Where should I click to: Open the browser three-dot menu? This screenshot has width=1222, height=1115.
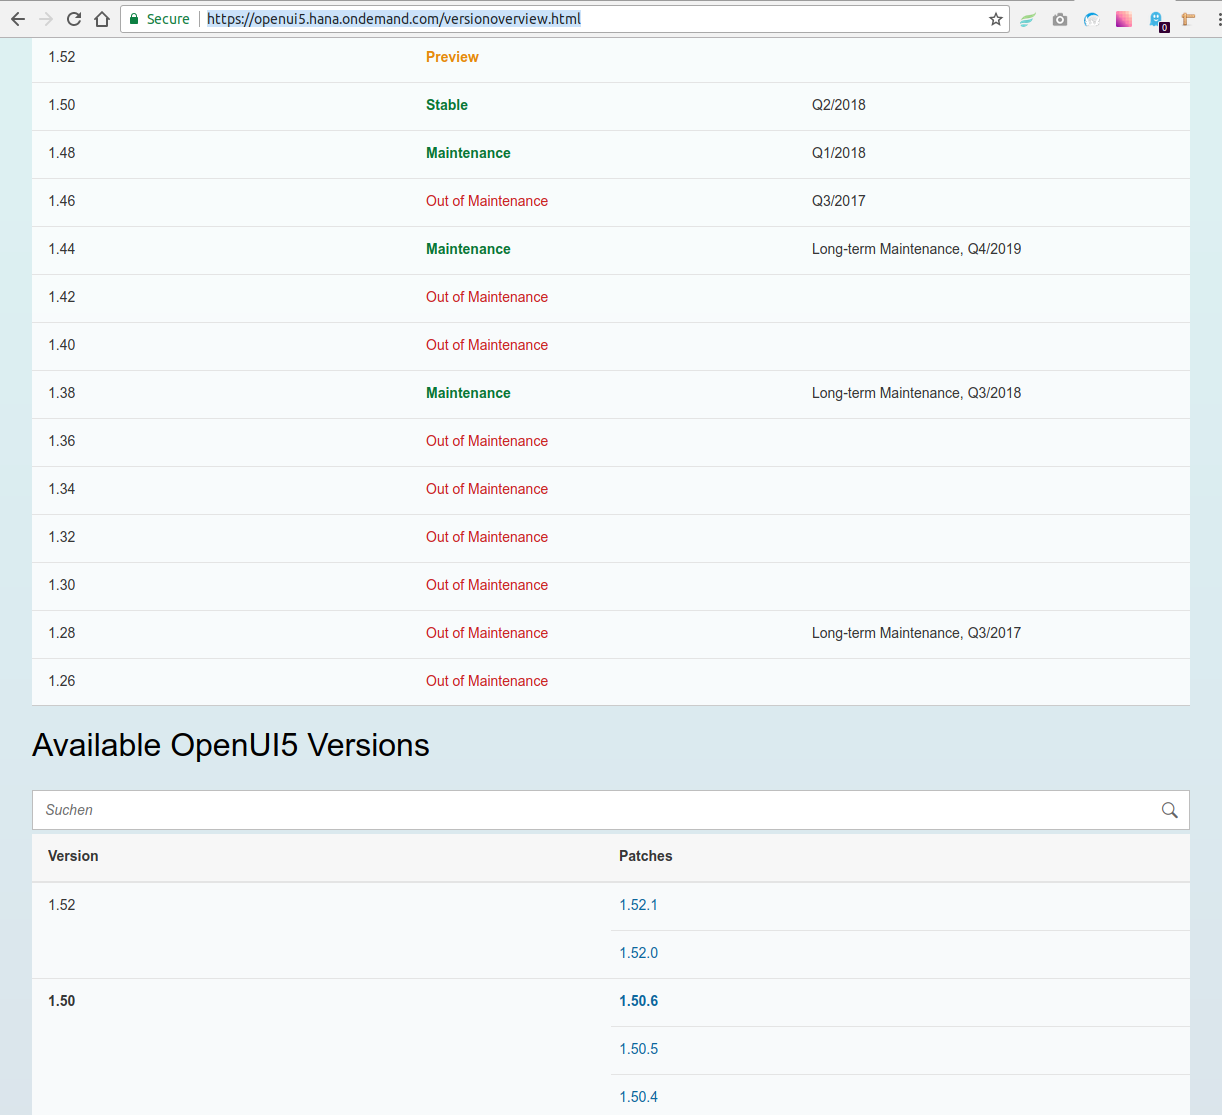coord(1213,18)
